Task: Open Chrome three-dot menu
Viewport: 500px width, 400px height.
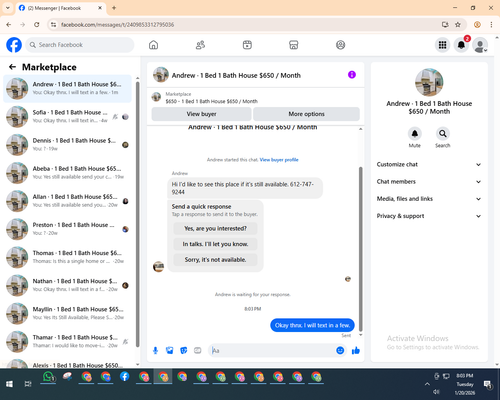Action: pos(491,25)
